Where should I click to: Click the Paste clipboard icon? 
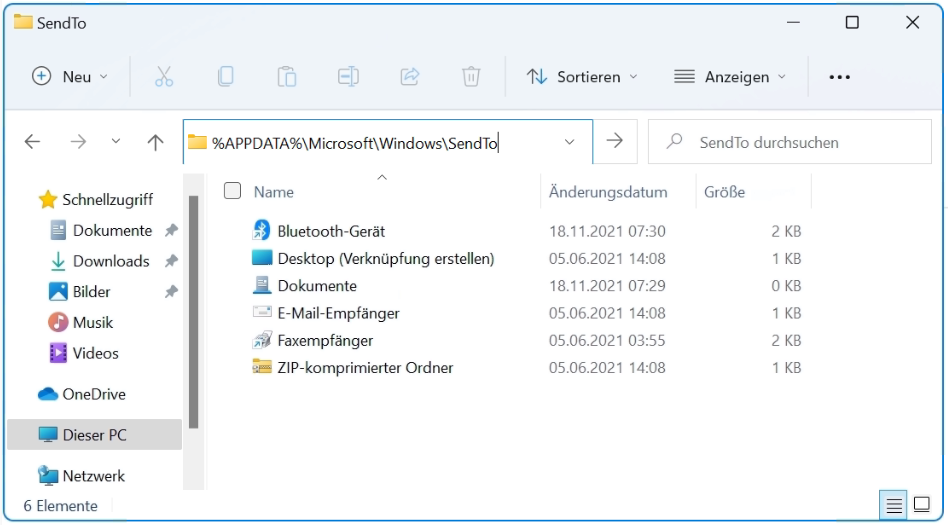tap(287, 77)
